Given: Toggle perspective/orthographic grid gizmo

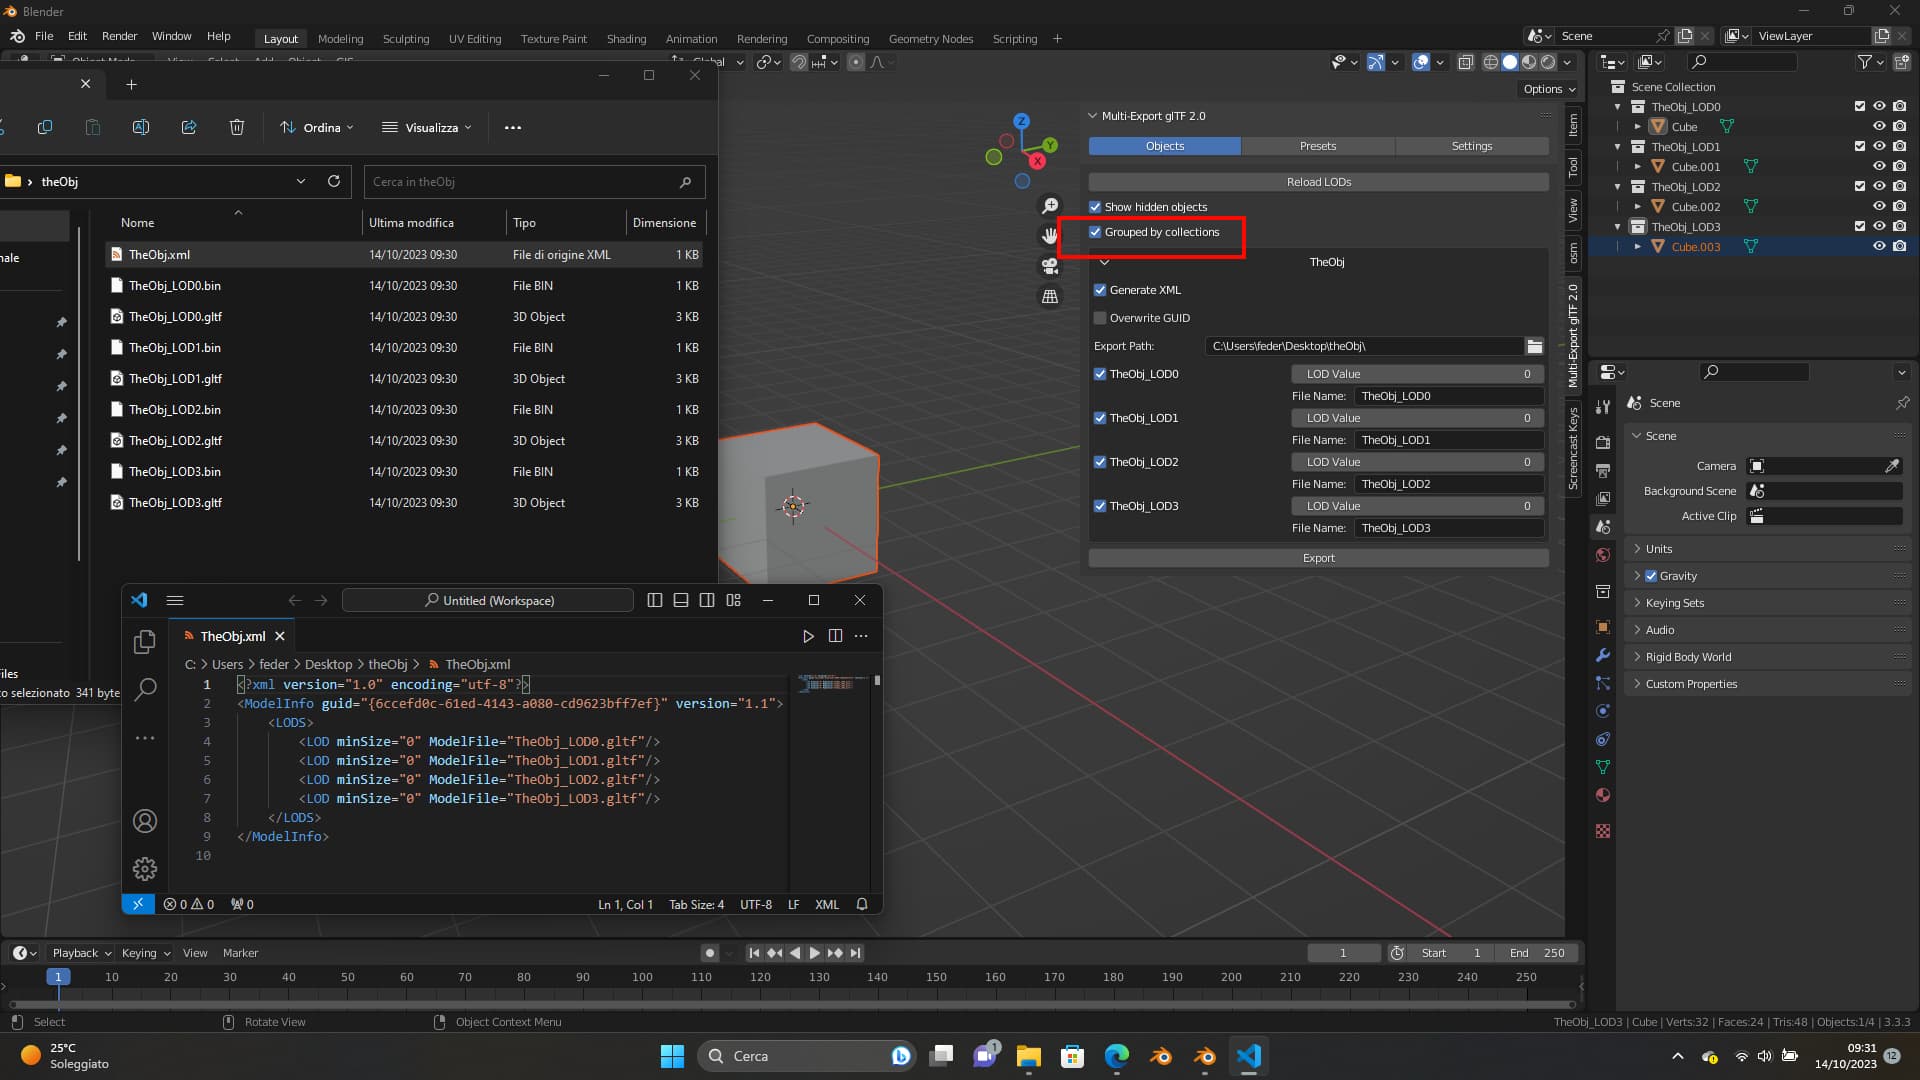Looking at the screenshot, I should click(1050, 296).
